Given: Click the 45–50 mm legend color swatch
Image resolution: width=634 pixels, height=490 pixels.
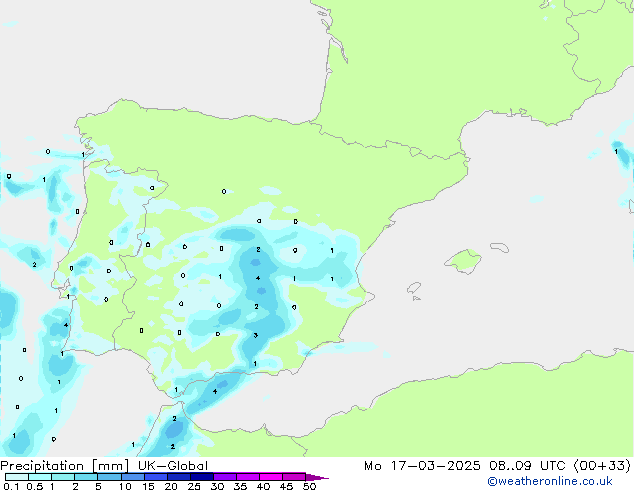Looking at the screenshot, I should 294,477.
